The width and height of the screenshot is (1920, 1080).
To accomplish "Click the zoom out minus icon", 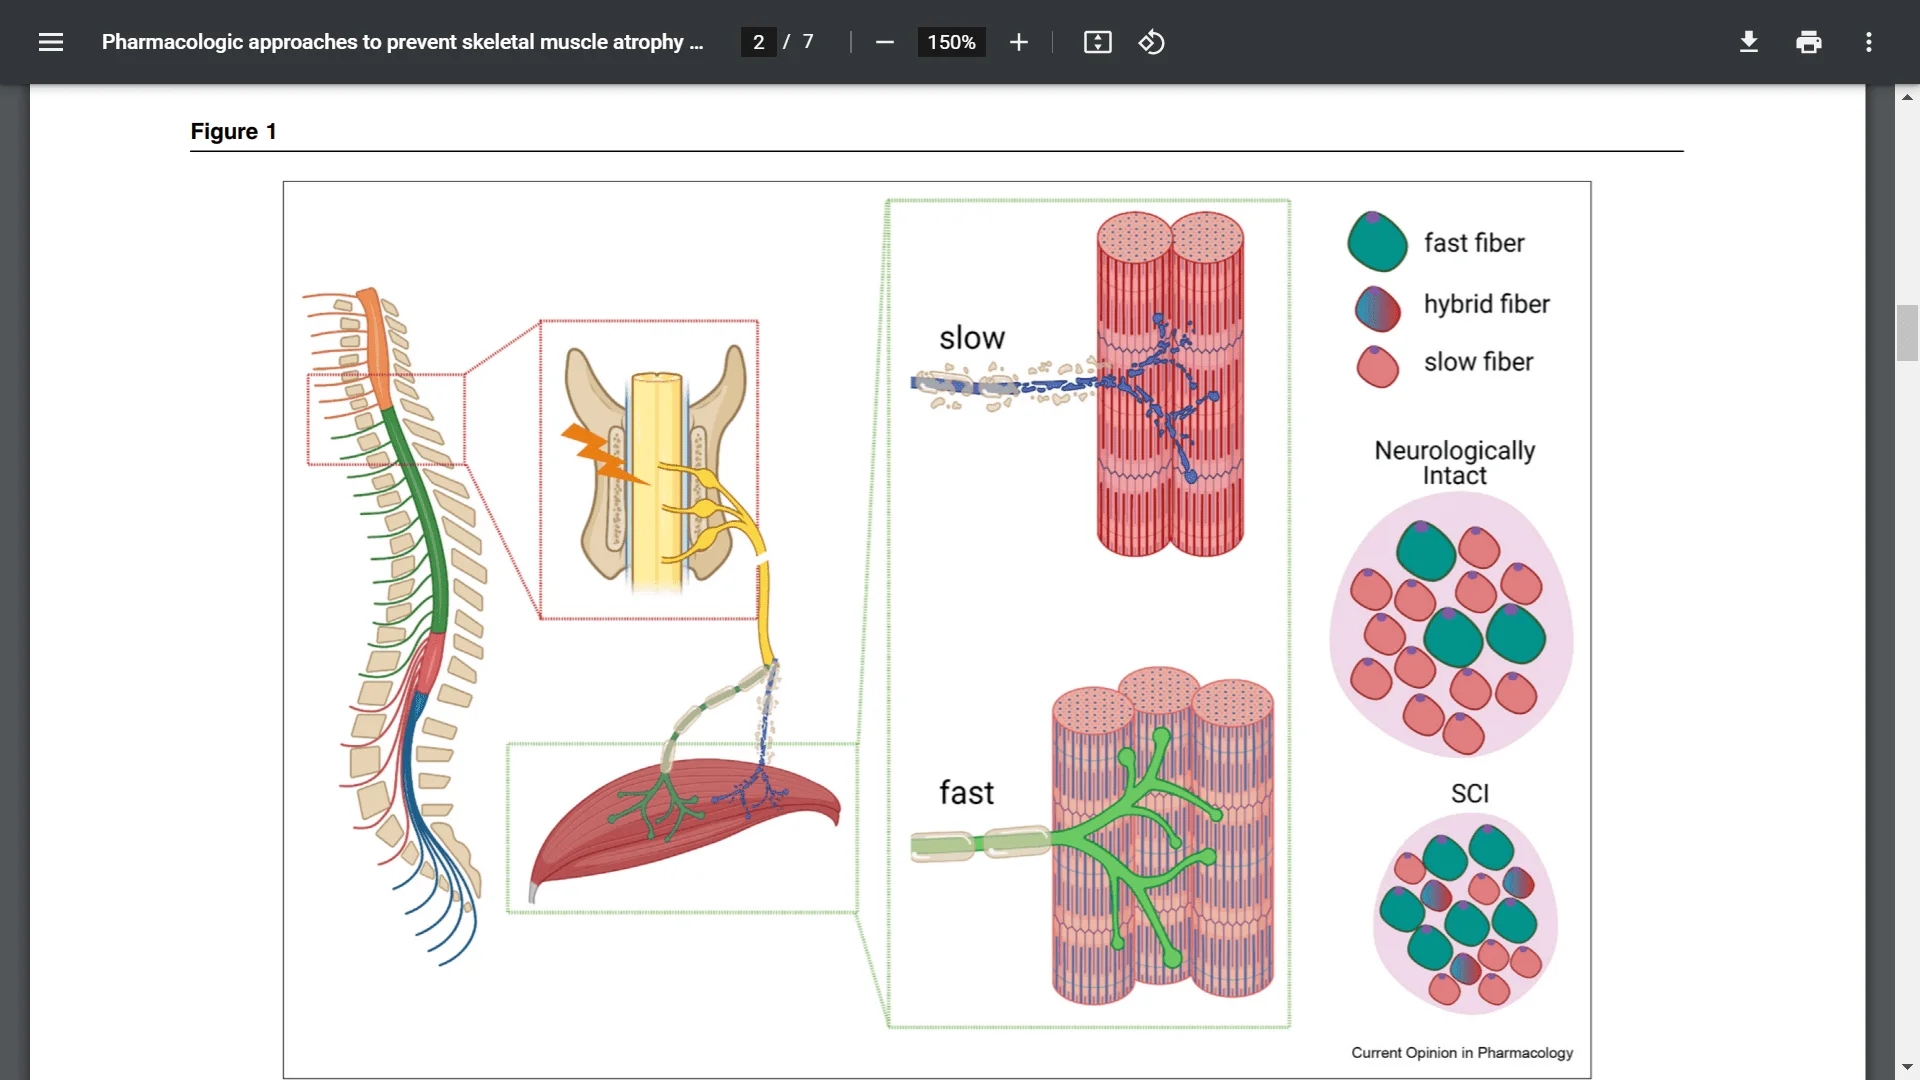I will tap(886, 42).
